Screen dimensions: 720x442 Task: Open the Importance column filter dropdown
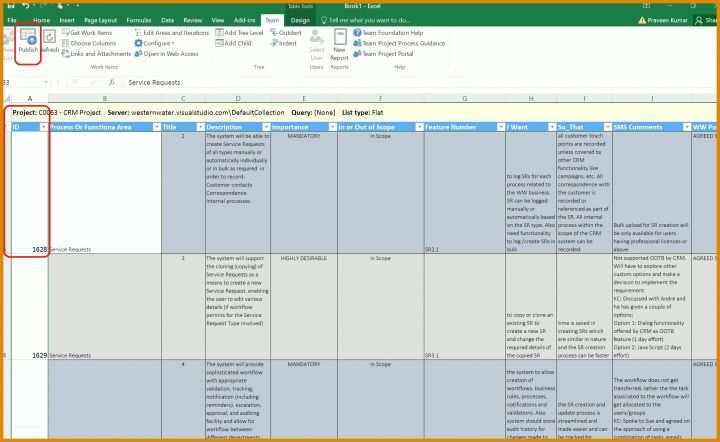pyautogui.click(x=332, y=127)
